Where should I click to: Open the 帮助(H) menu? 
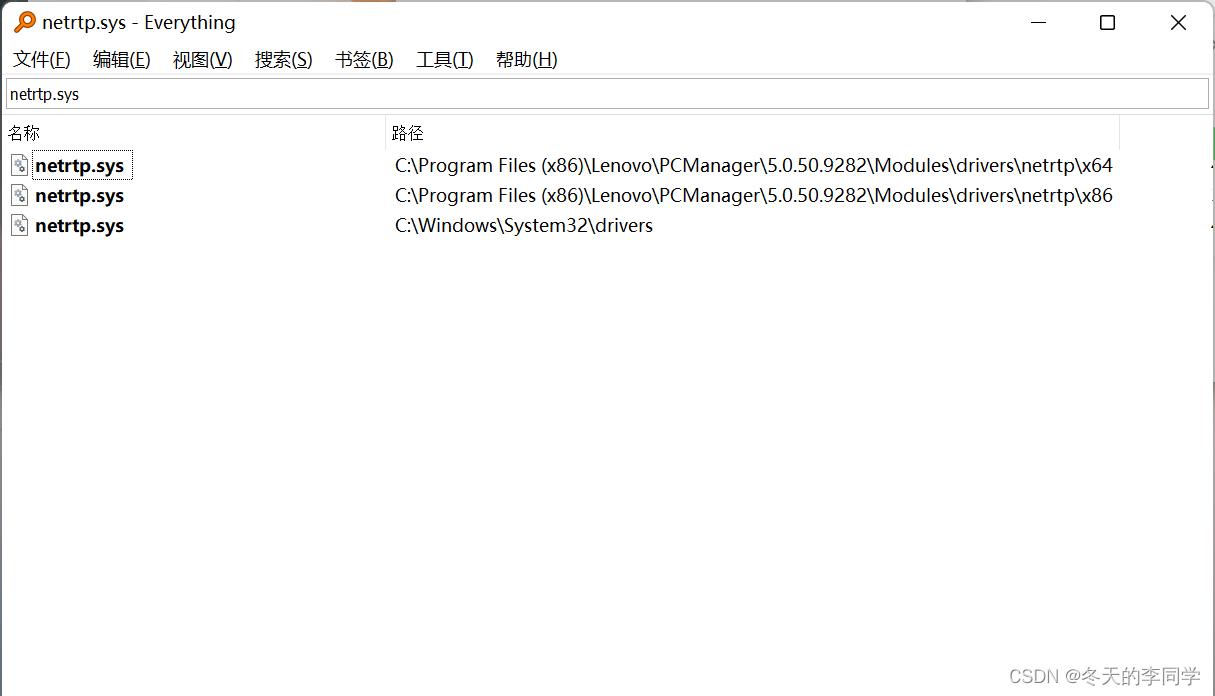click(x=527, y=60)
